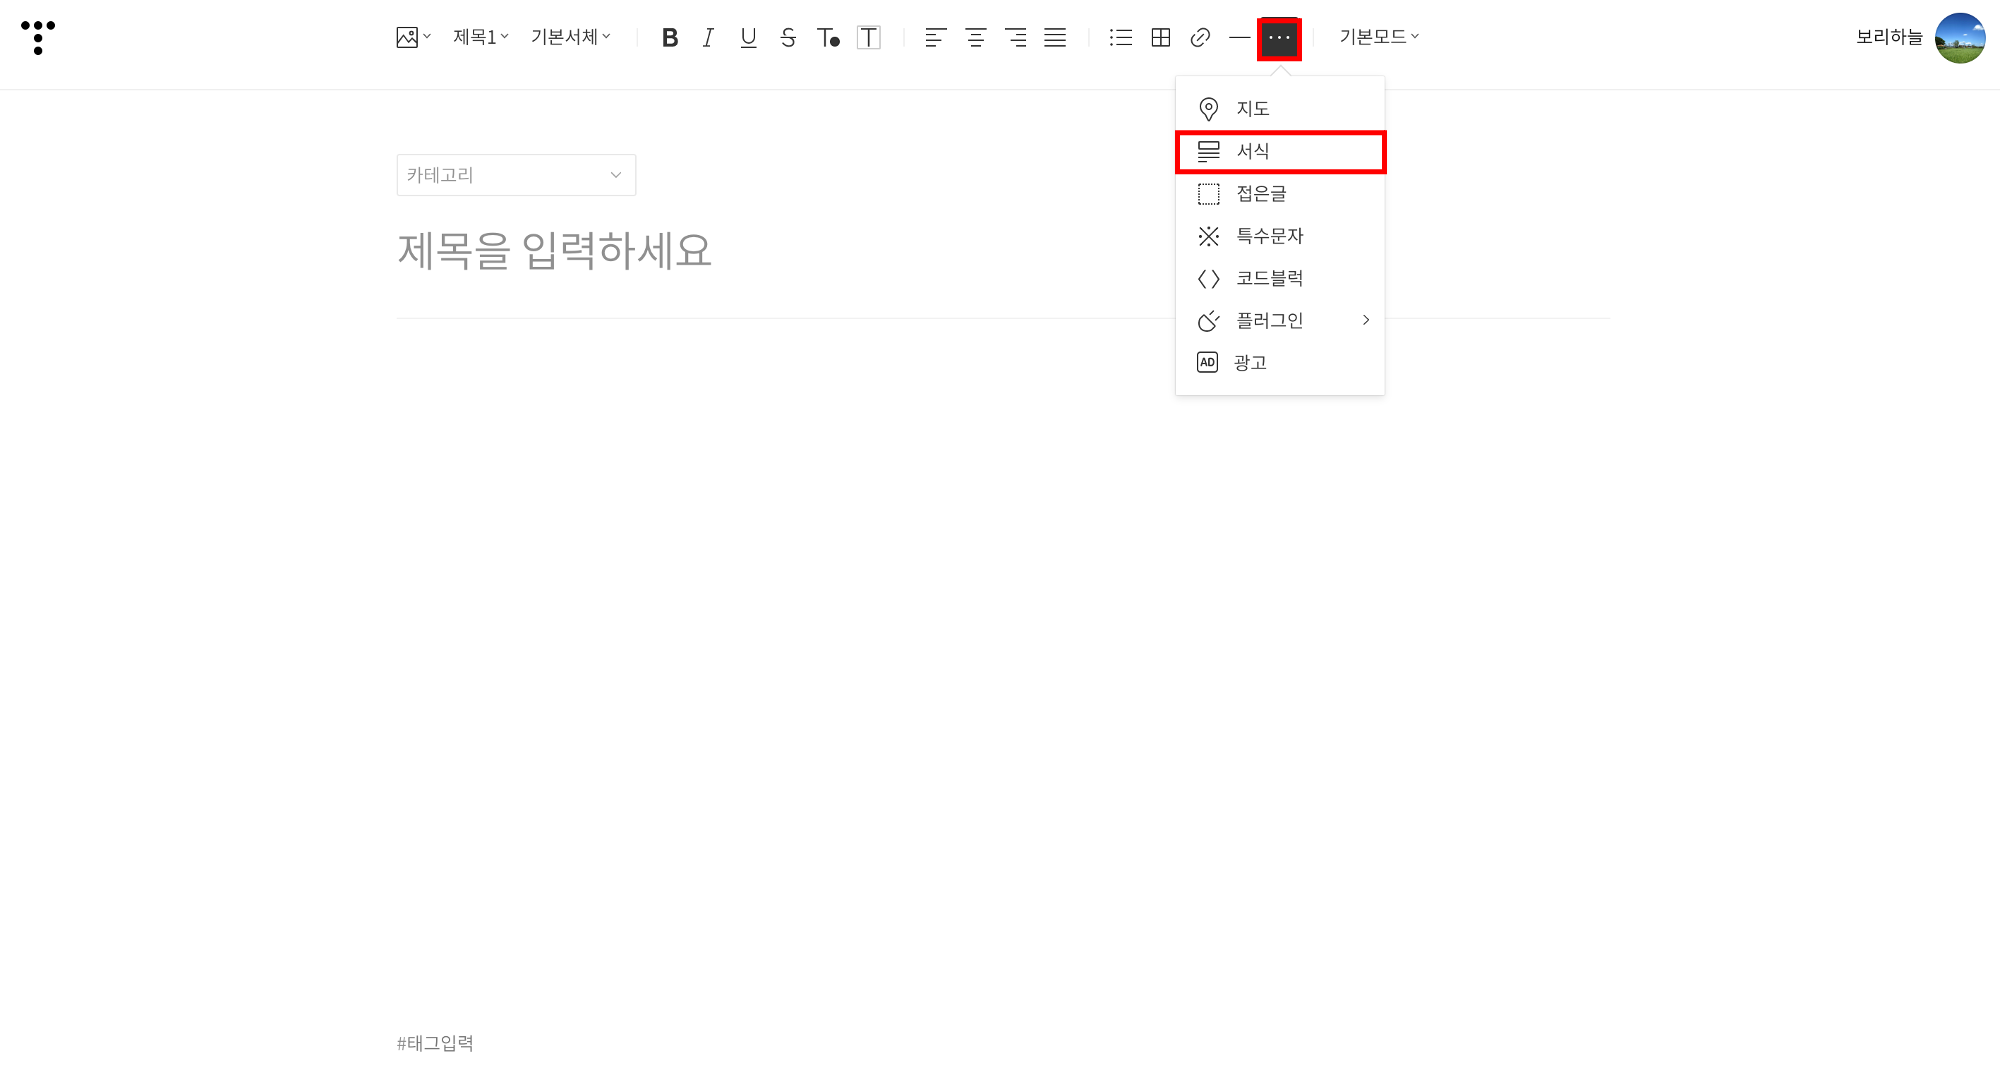Expand the 제목1 heading style dropdown
This screenshot has width=2002, height=1087.
coord(480,37)
